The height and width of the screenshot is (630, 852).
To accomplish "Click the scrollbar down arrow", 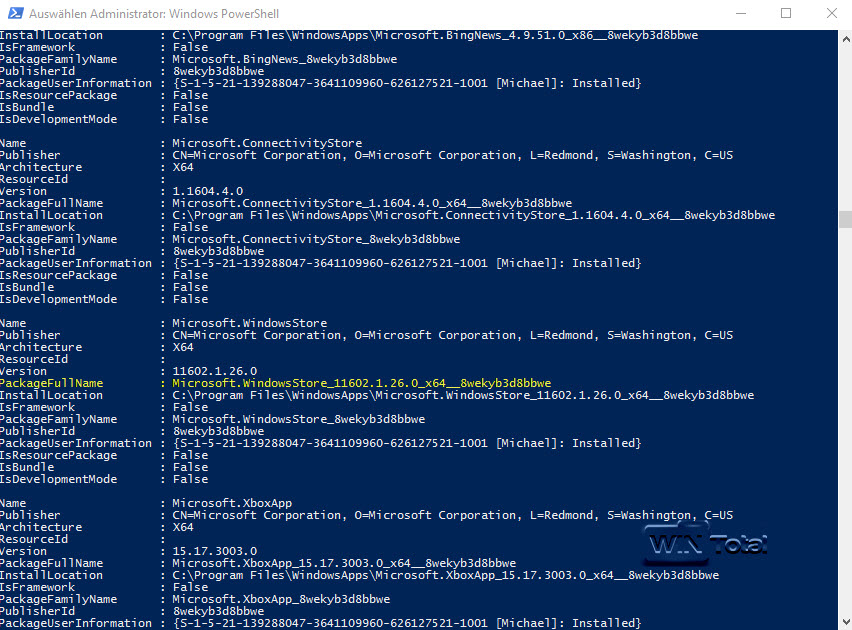I will click(x=845, y=621).
